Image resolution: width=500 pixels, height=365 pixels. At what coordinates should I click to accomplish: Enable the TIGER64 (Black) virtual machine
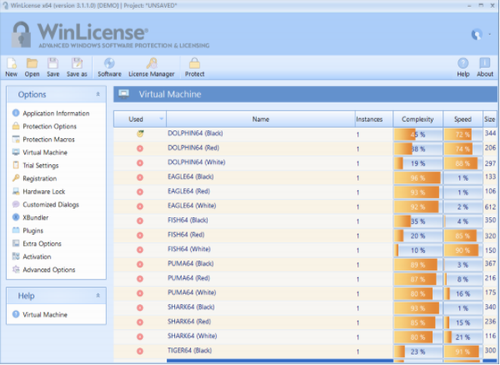pyautogui.click(x=140, y=351)
